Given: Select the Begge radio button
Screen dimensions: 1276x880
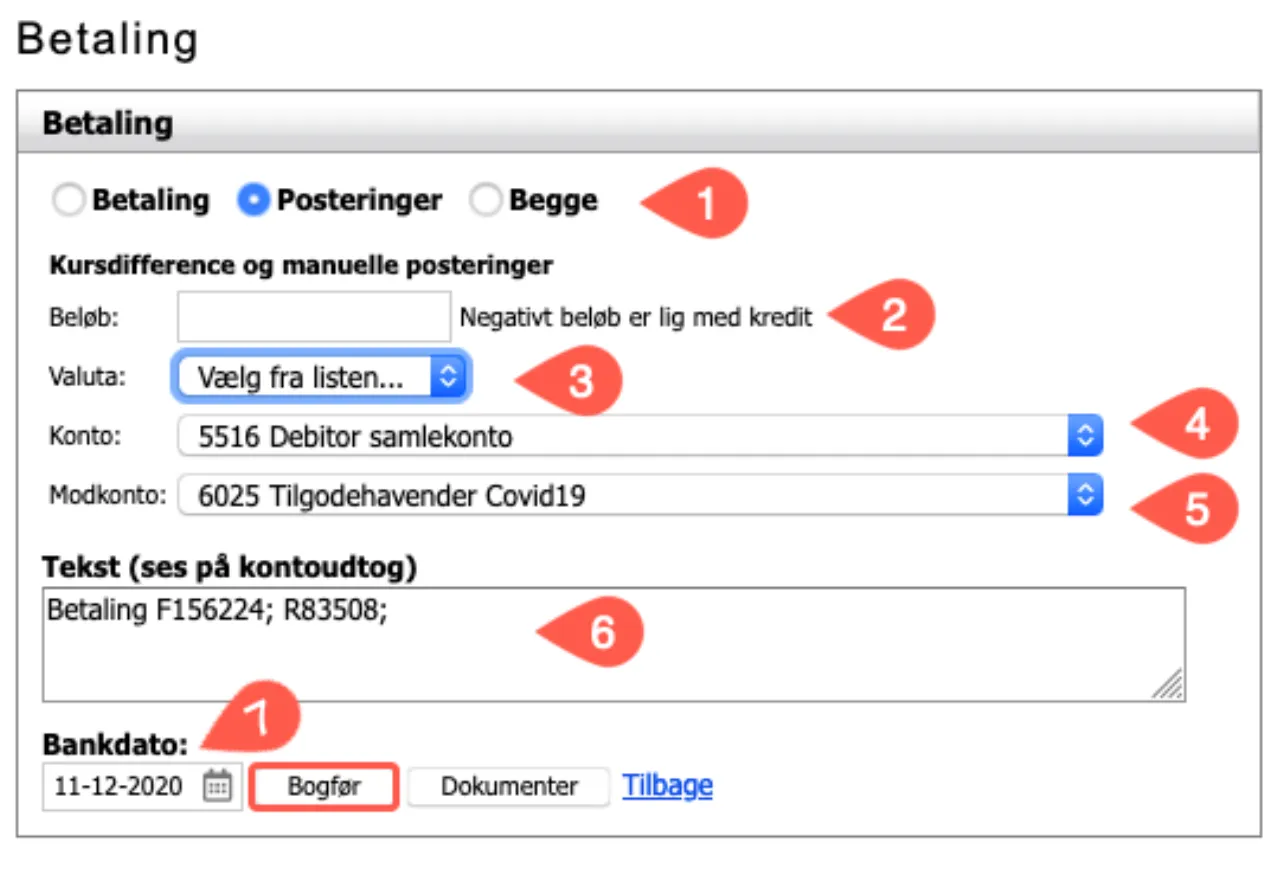Looking at the screenshot, I should (x=486, y=199).
